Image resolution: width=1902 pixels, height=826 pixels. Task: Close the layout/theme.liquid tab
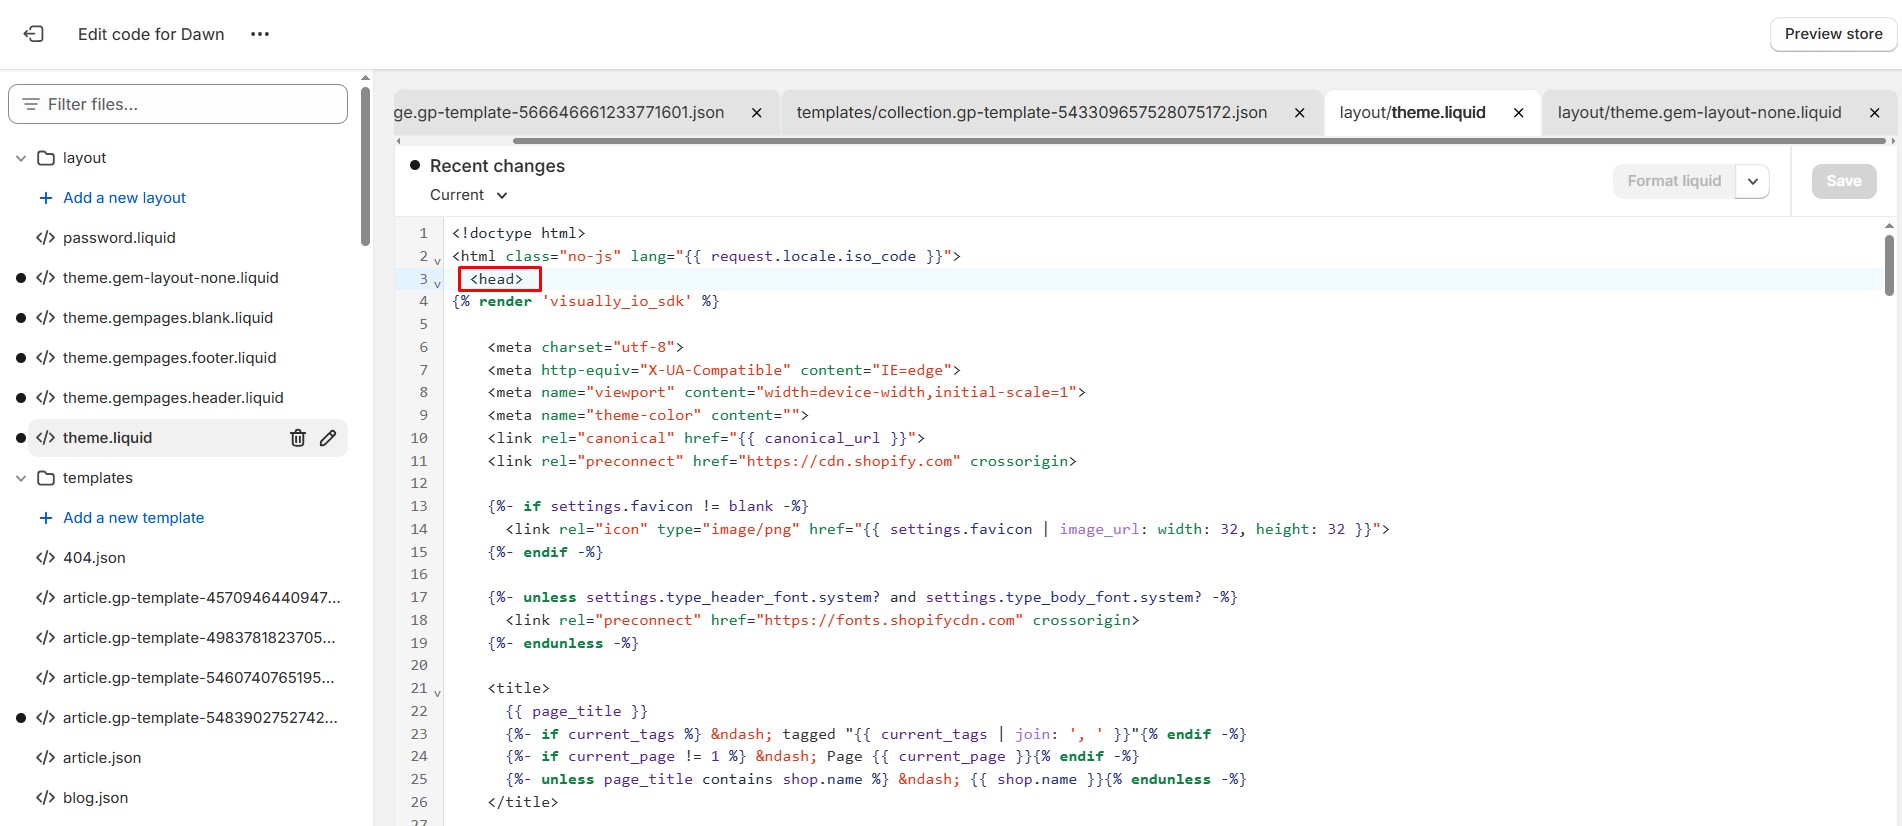[x=1518, y=113]
